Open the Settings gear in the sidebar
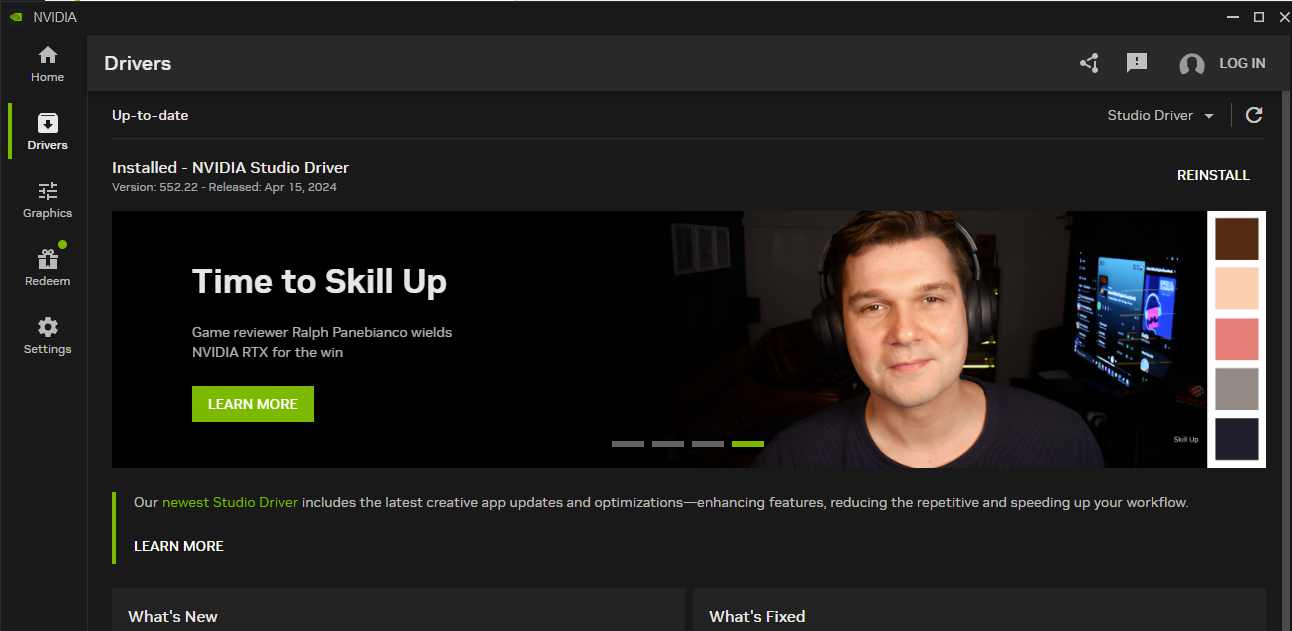 (47, 334)
